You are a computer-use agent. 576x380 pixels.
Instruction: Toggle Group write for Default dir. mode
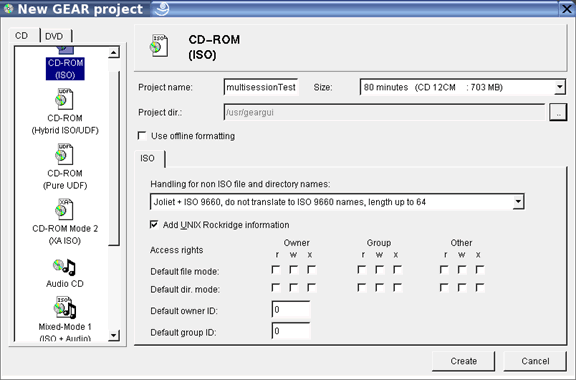pyautogui.click(x=379, y=287)
